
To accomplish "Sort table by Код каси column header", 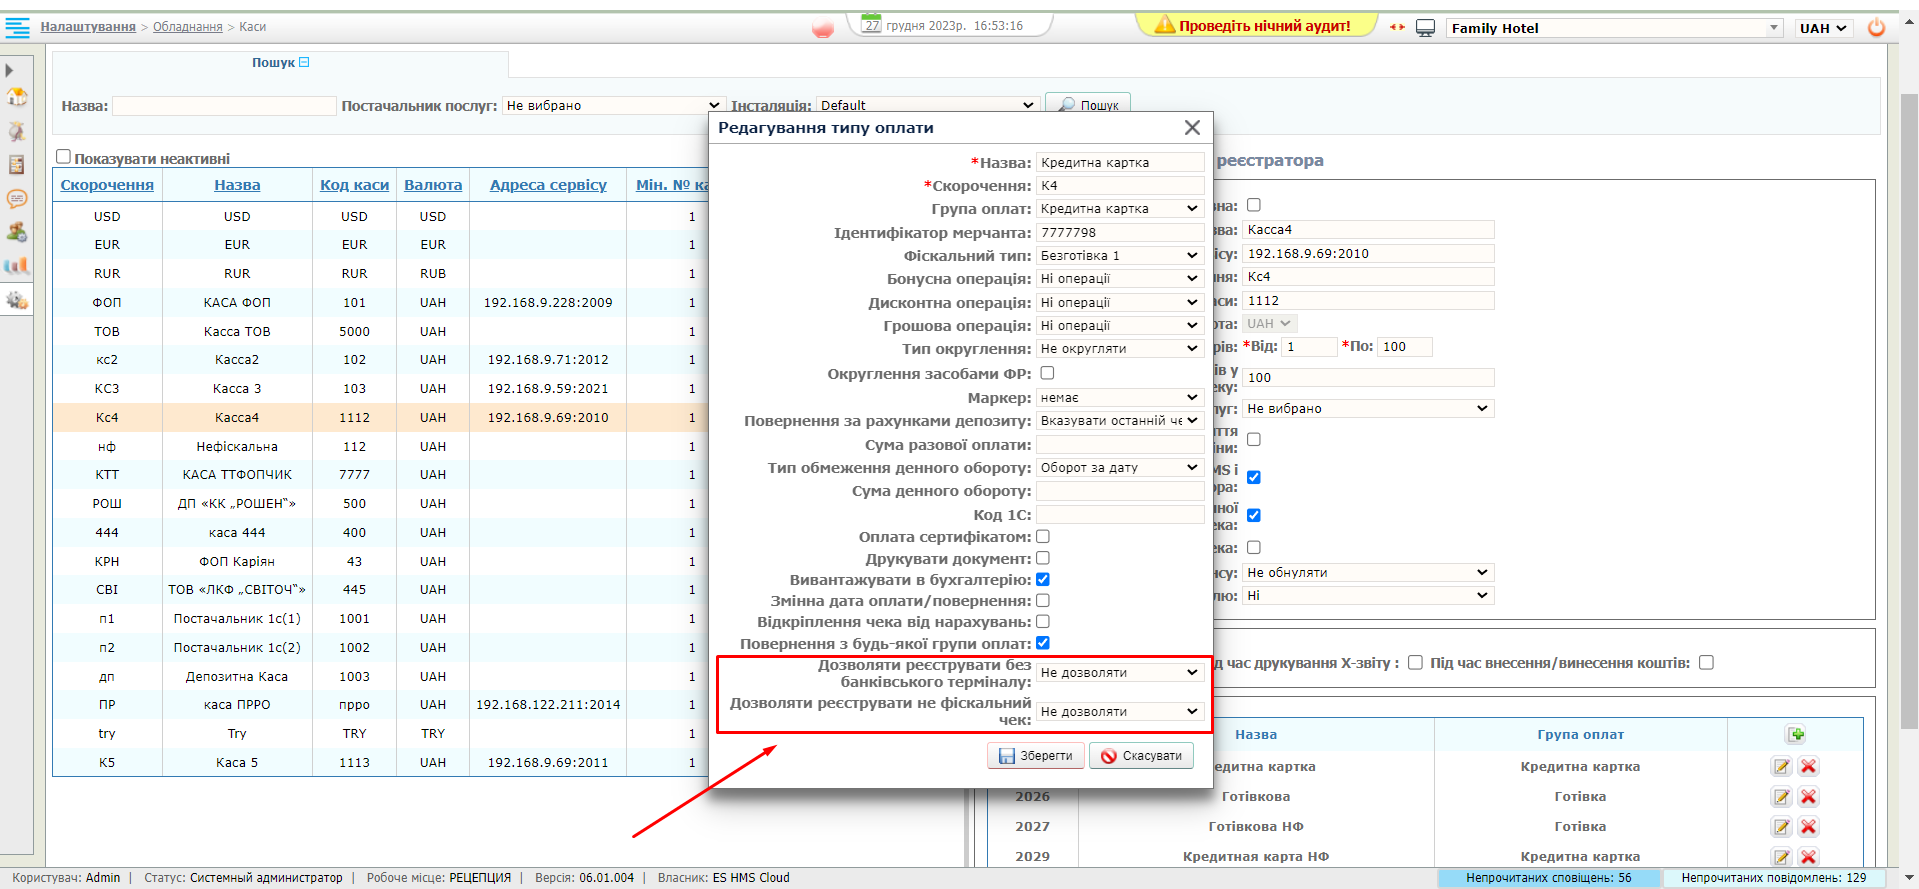I will 354,185.
